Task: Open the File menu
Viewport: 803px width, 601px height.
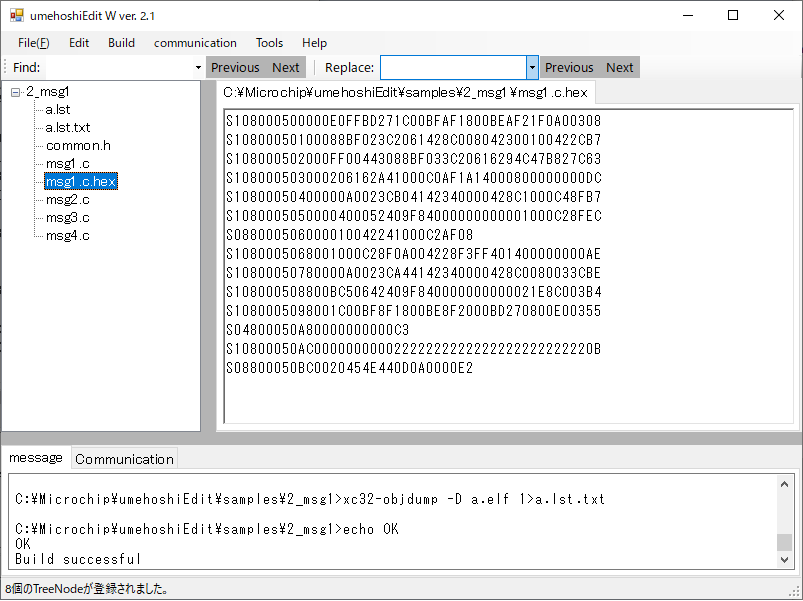Action: coord(34,43)
